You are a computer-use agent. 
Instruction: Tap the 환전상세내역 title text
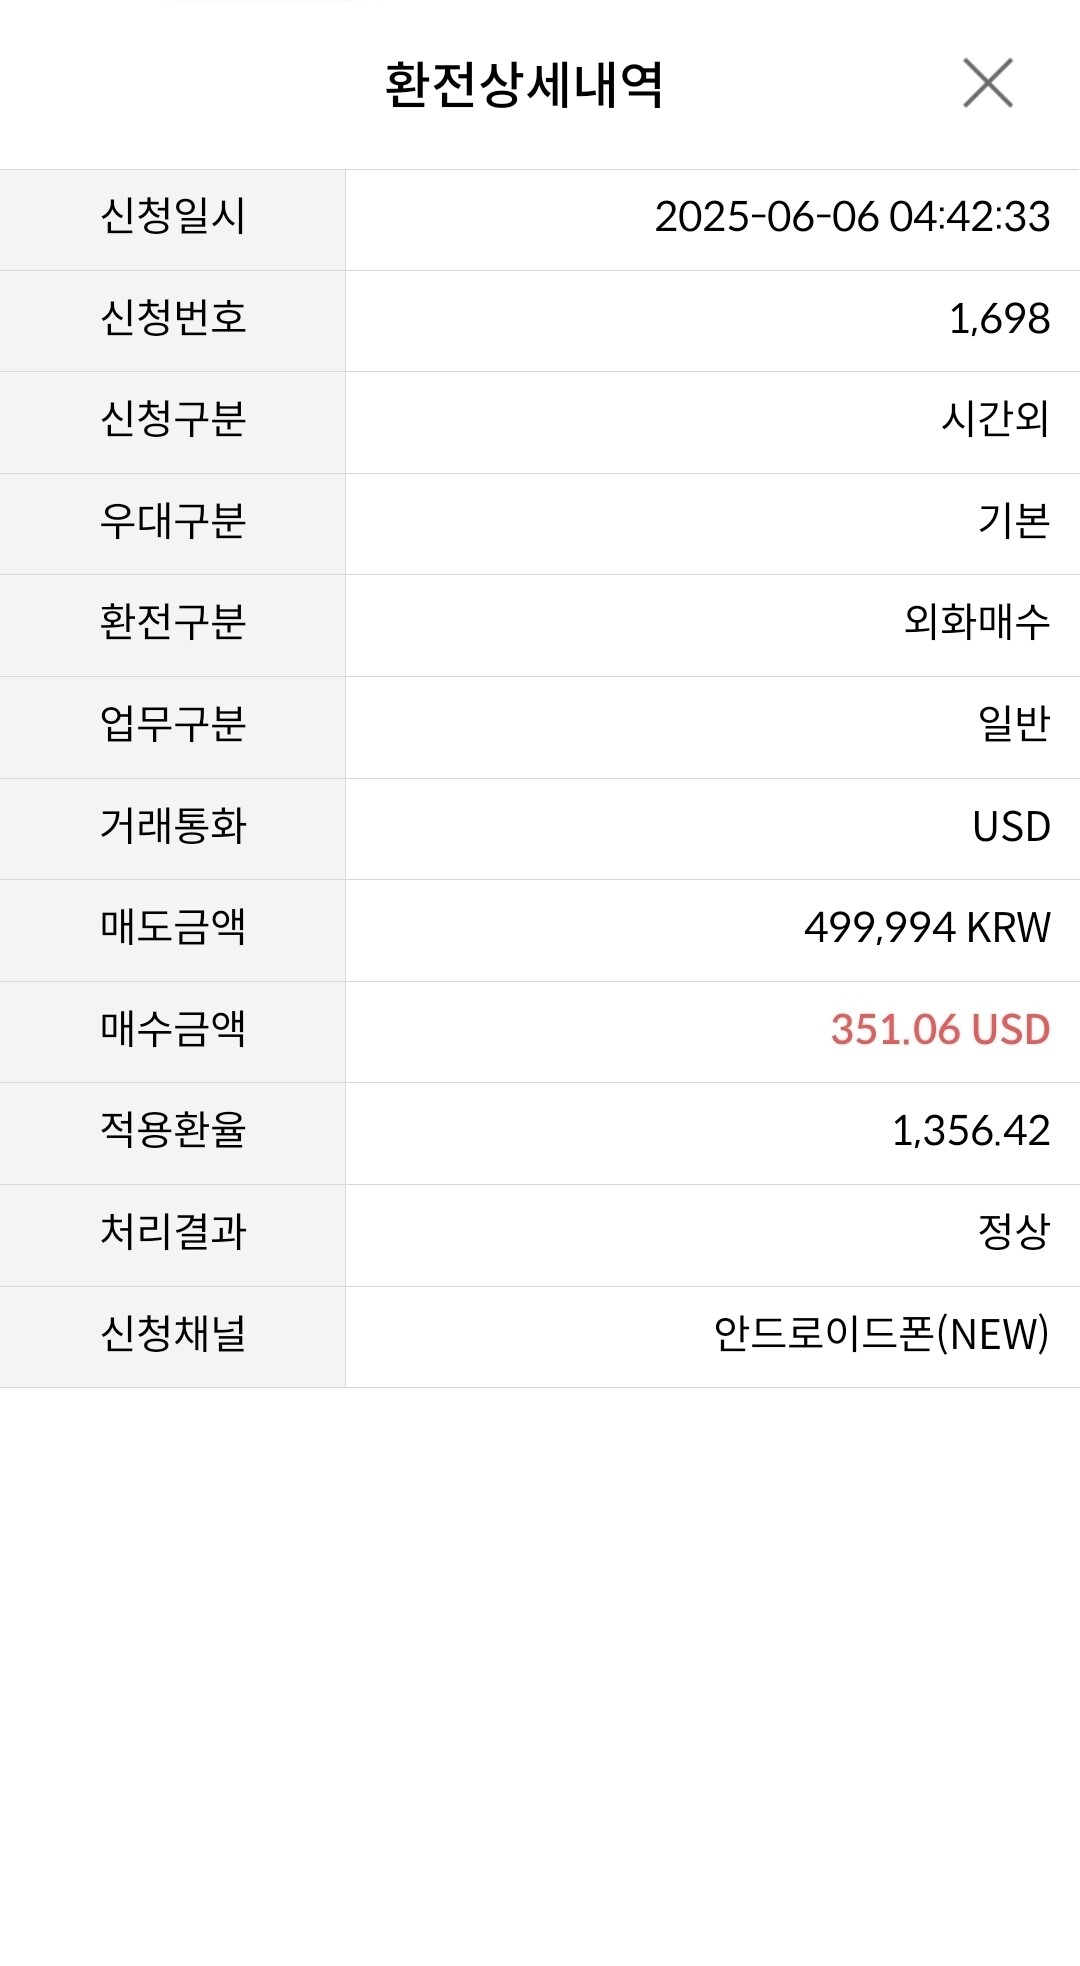pos(524,85)
